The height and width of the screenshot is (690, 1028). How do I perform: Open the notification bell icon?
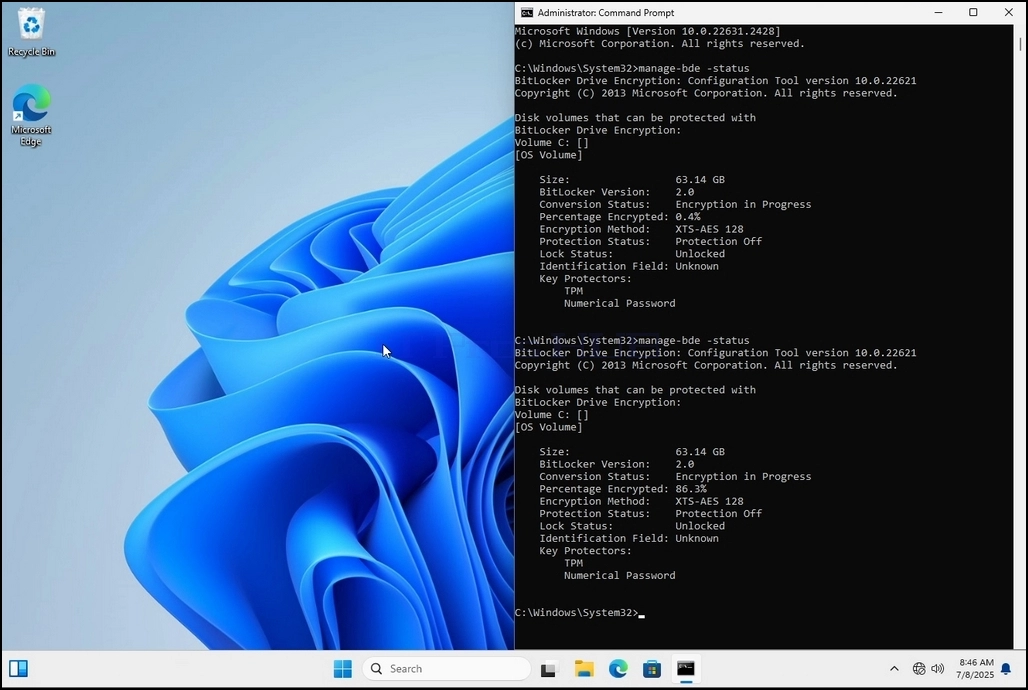(x=1006, y=668)
